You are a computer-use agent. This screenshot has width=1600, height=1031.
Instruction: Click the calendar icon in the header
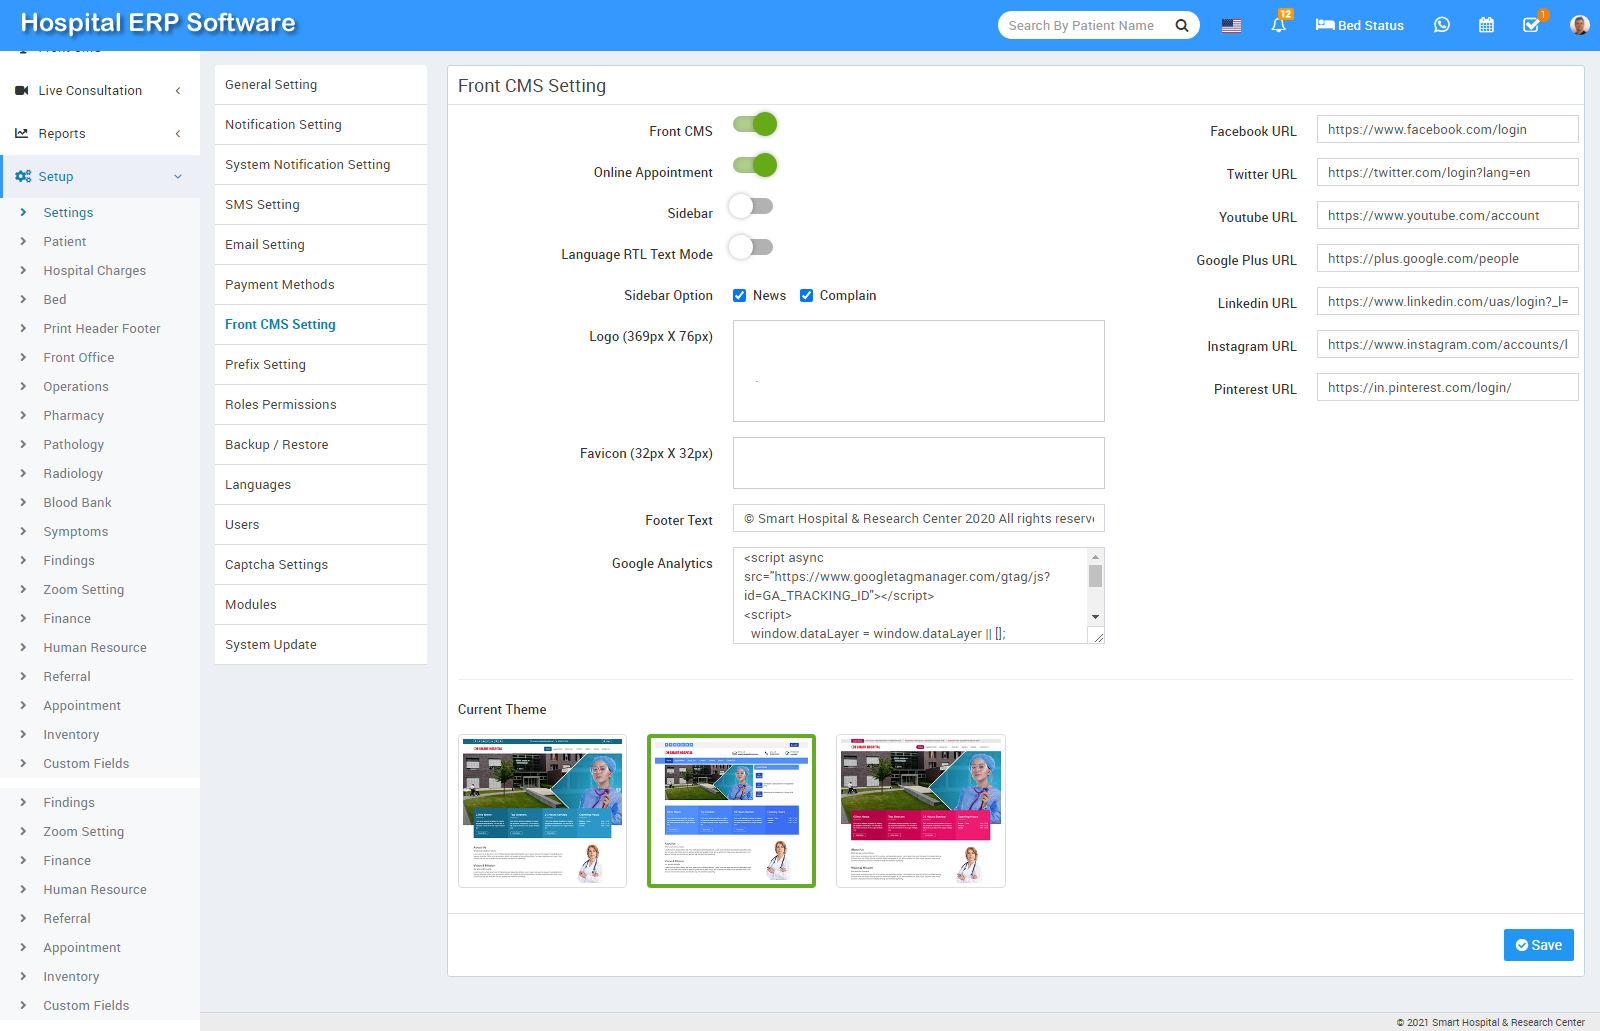point(1486,24)
